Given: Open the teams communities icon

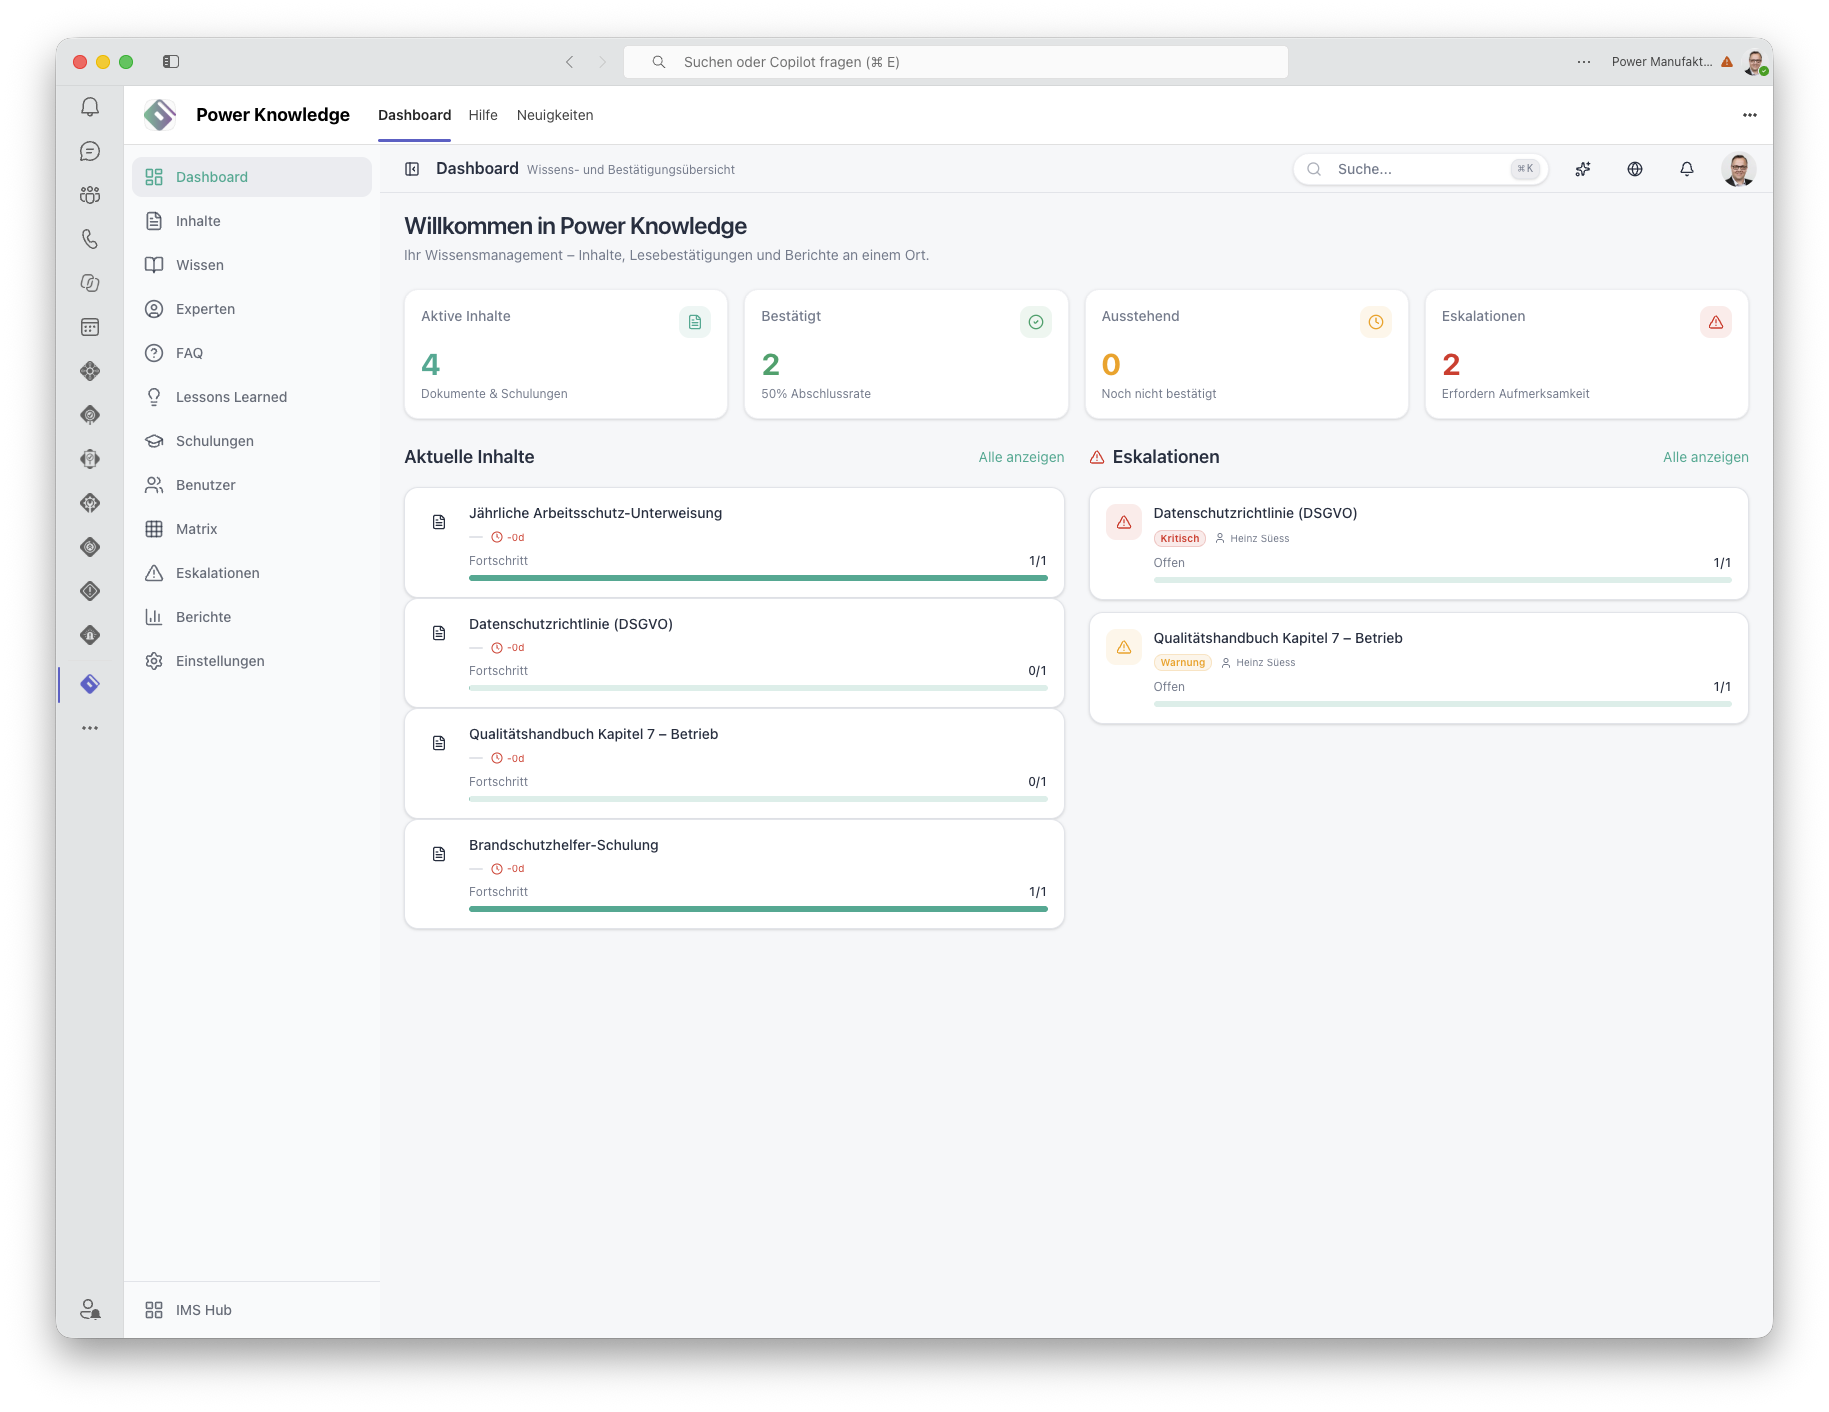Looking at the screenshot, I should pyautogui.click(x=90, y=195).
